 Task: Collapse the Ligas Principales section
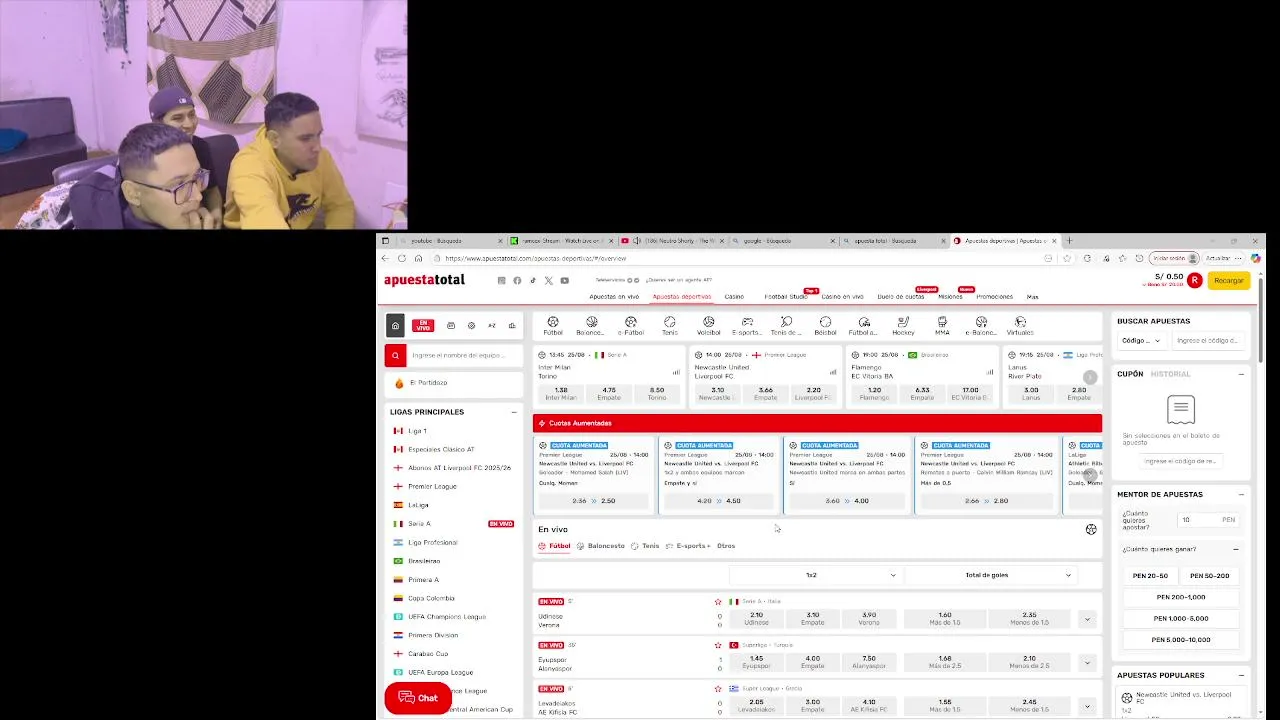pos(514,412)
